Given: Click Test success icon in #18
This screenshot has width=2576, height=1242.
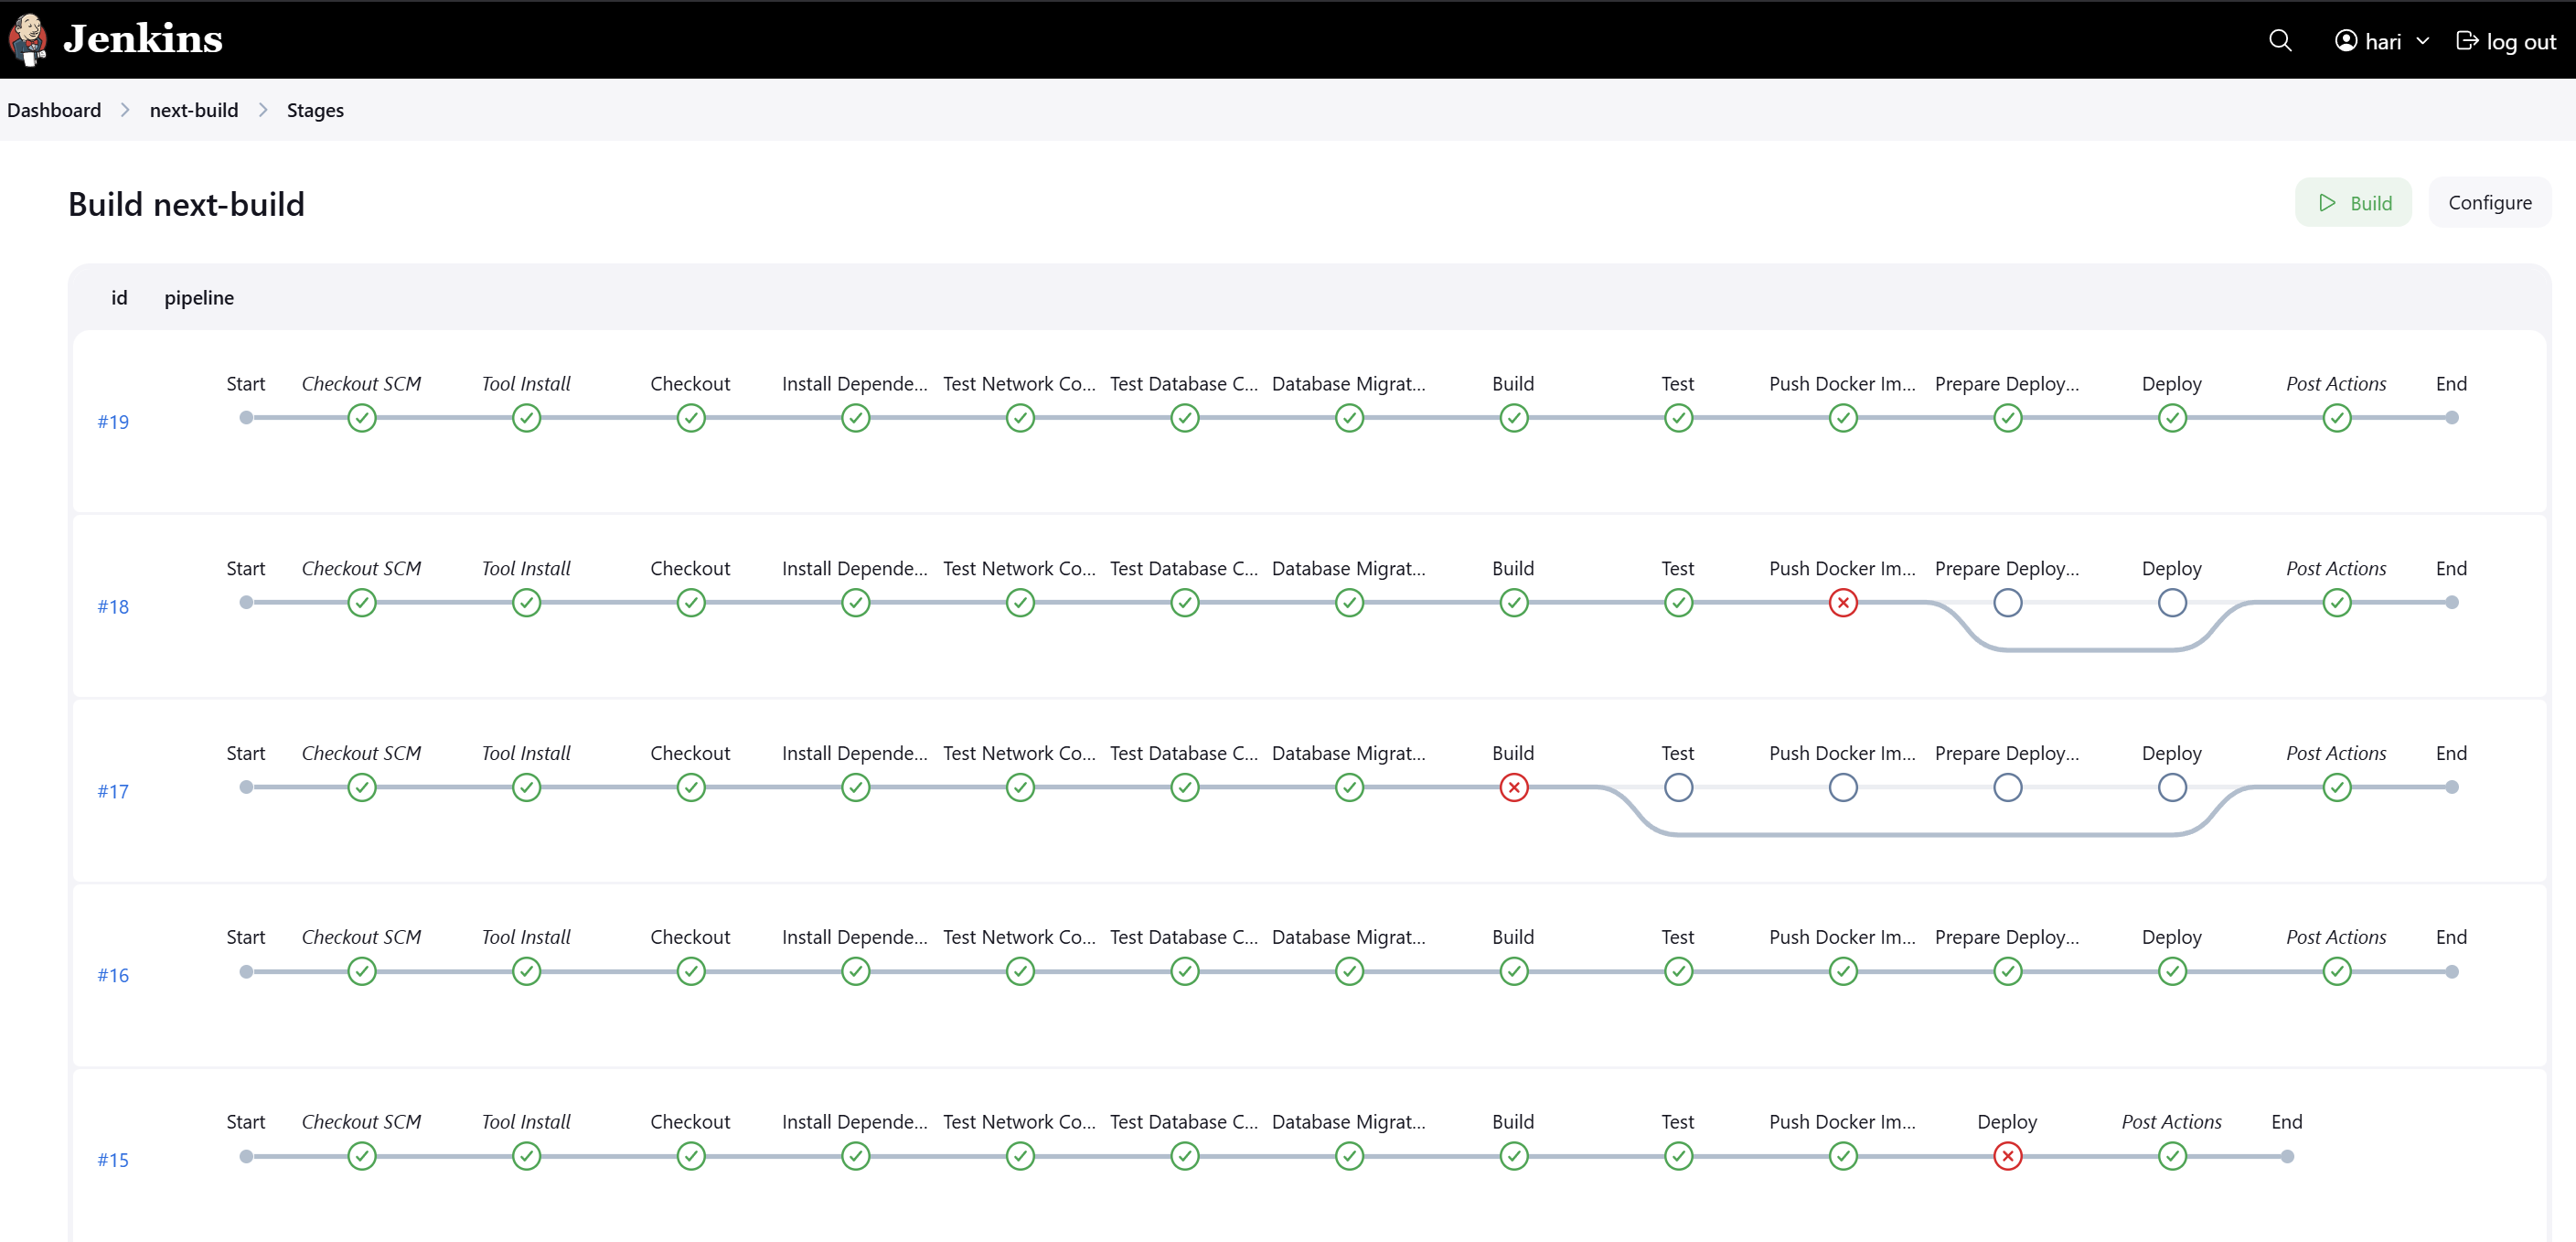Looking at the screenshot, I should click(1679, 603).
